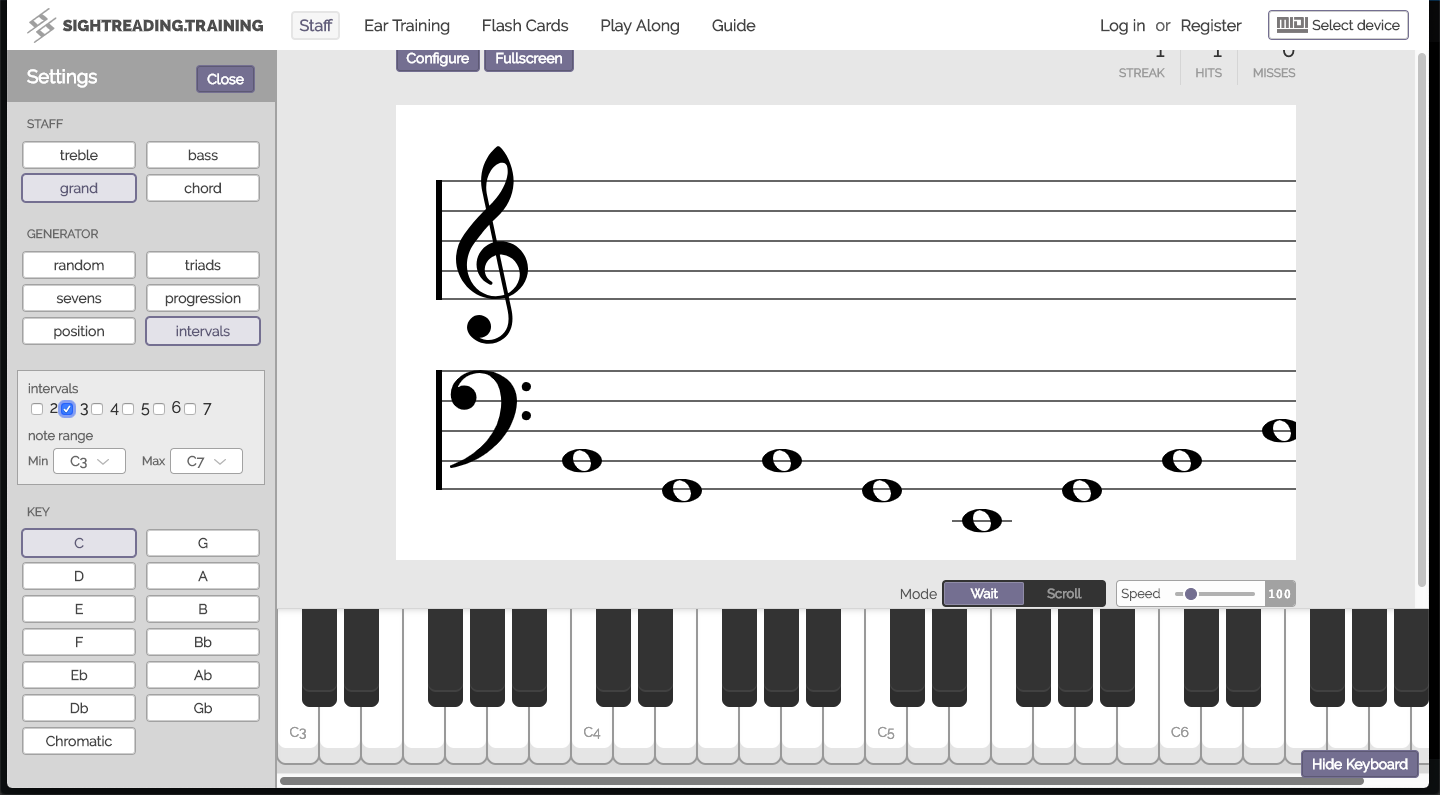Viewport: 1440px width, 795px height.
Task: Click the Configure button
Action: [x=437, y=59]
